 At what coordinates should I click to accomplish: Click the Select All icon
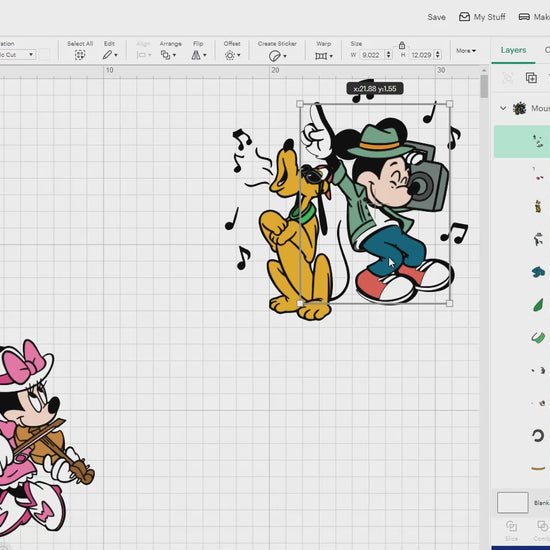click(x=80, y=55)
